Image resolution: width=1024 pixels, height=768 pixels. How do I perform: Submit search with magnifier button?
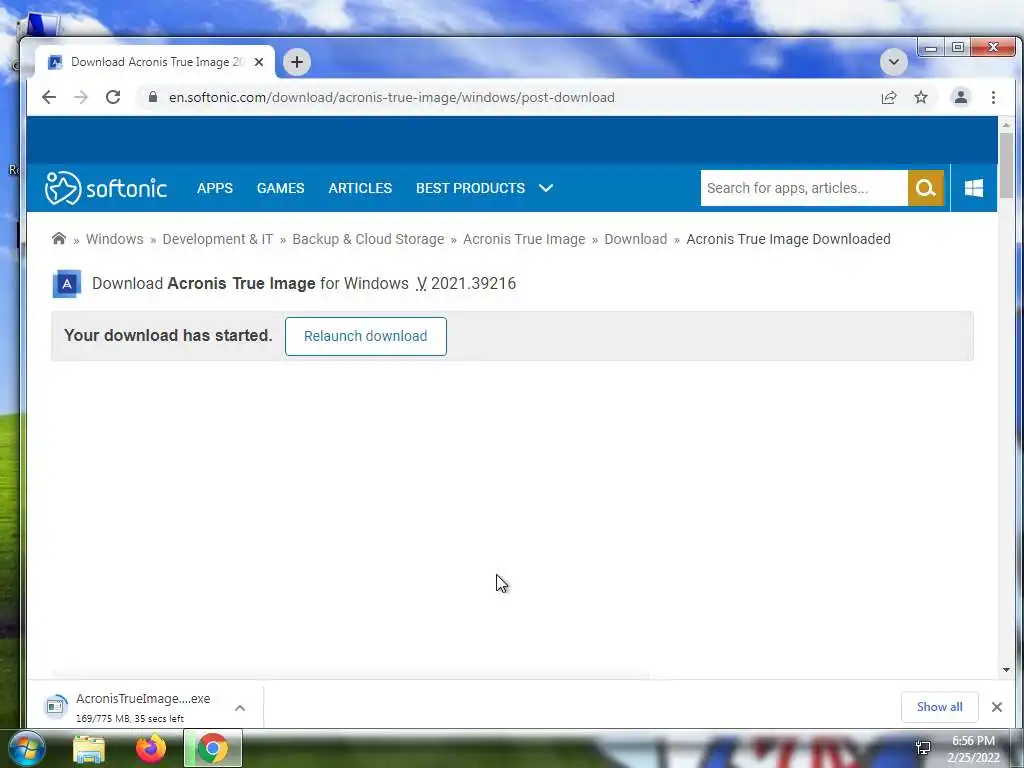click(x=925, y=188)
